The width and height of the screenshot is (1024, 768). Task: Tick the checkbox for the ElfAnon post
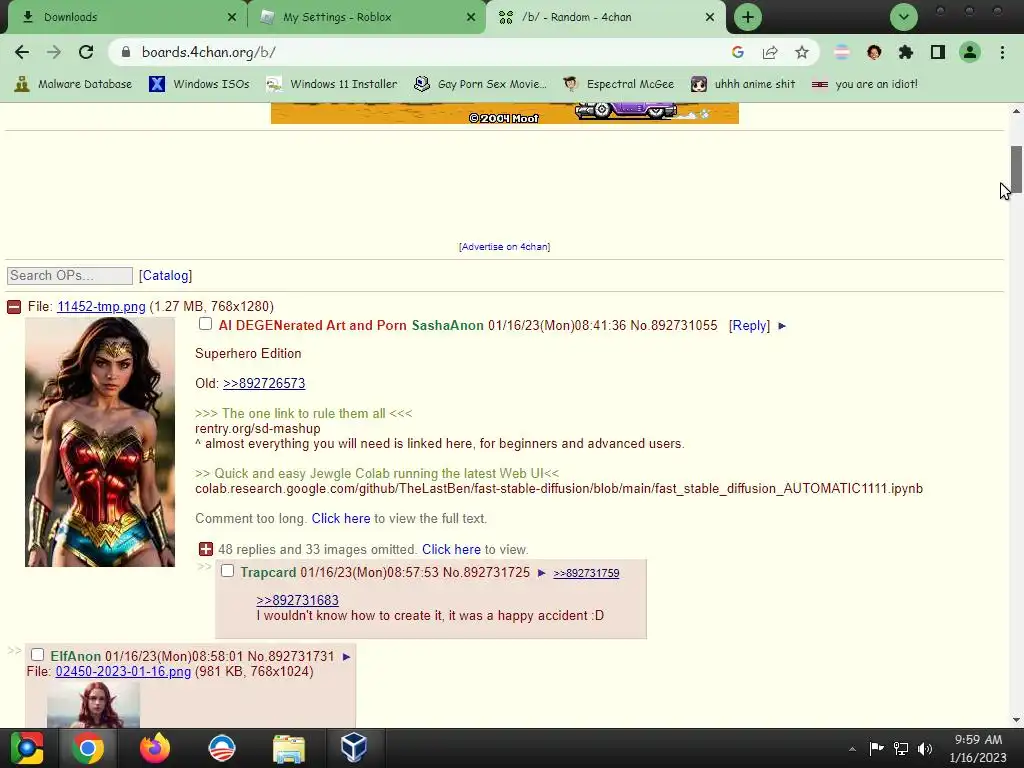point(37,654)
